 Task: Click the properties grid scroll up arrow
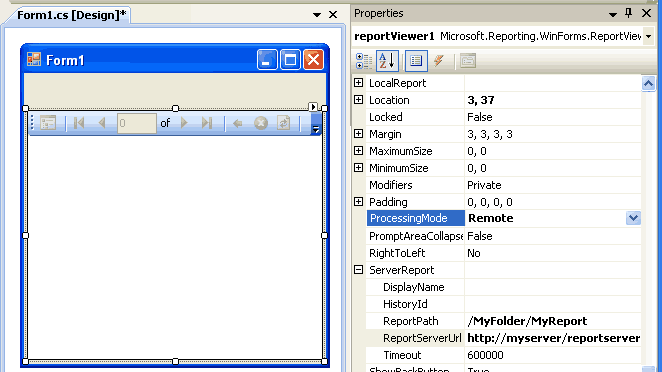point(648,83)
